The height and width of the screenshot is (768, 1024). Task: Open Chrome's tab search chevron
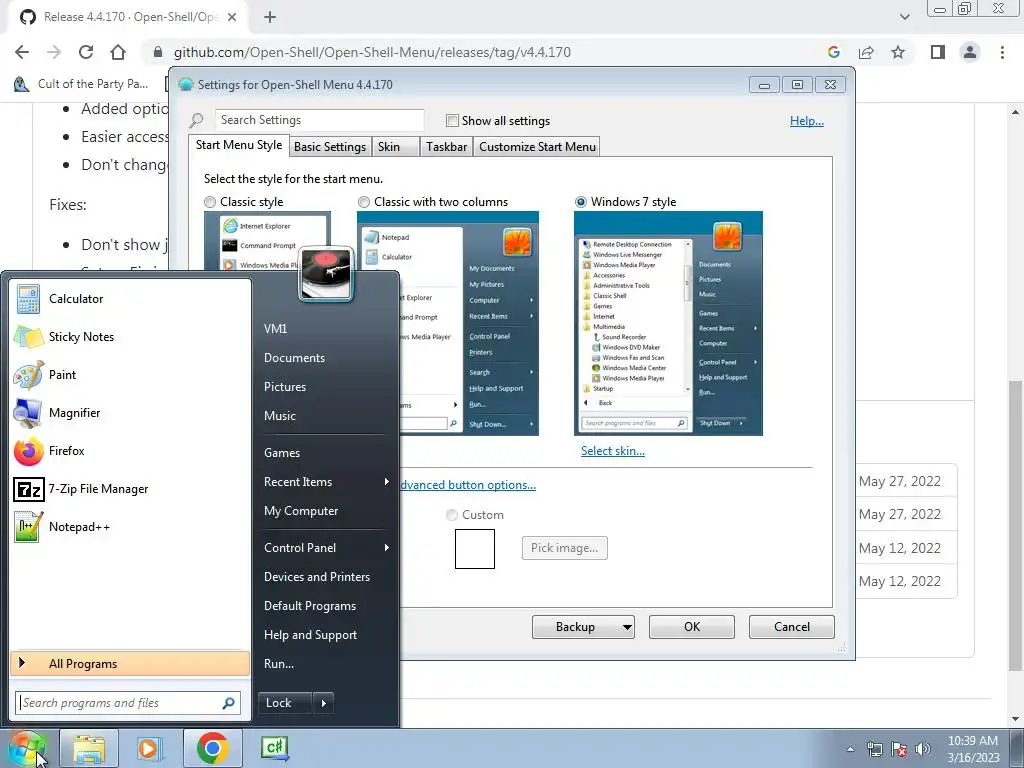(x=904, y=17)
